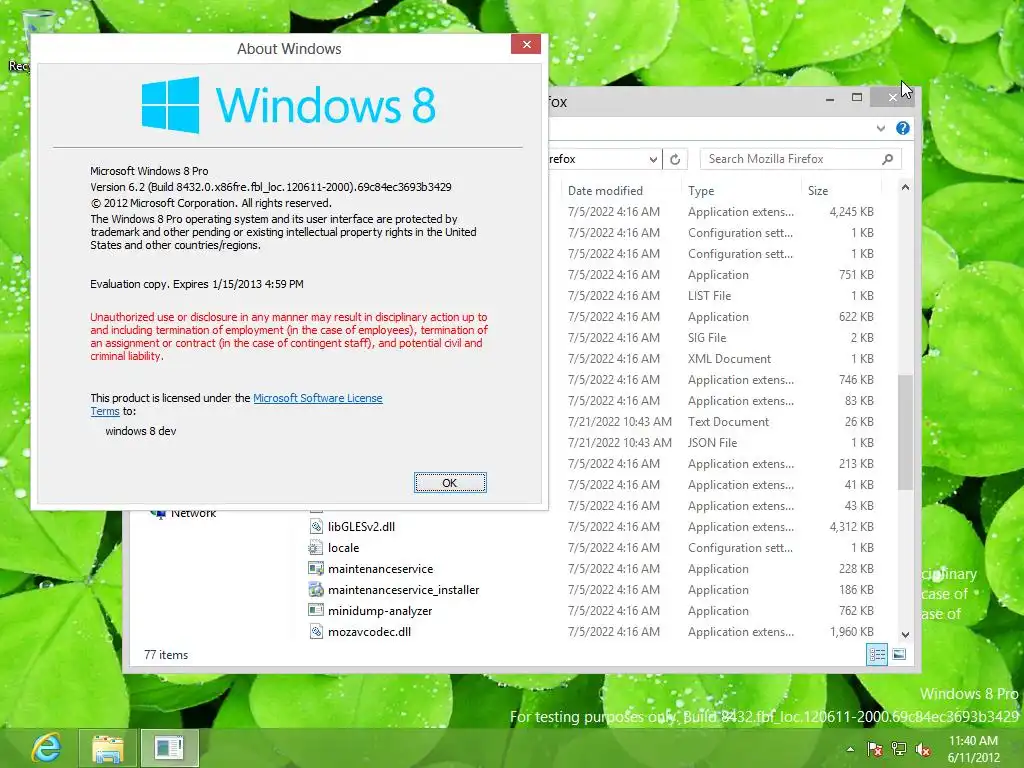Viewport: 1024px width, 768px height.
Task: Open File Explorer from taskbar
Action: [108, 748]
